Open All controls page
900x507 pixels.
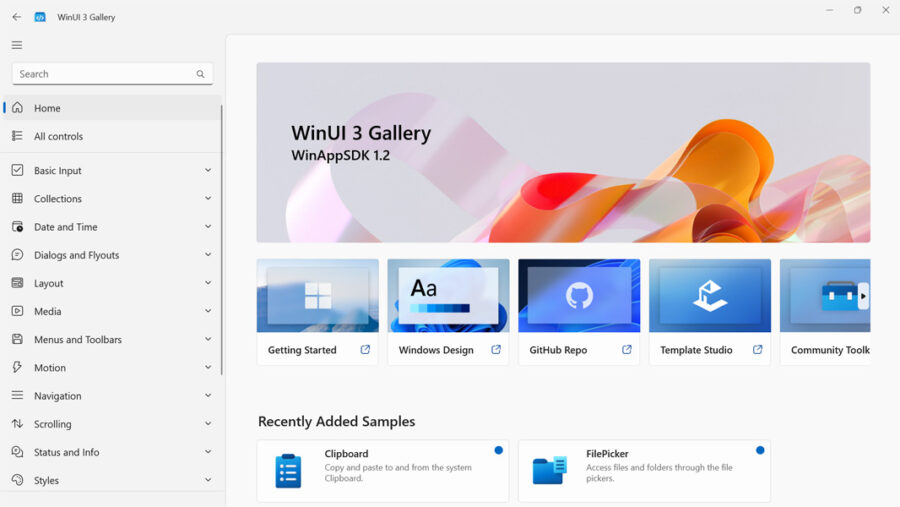tap(58, 136)
